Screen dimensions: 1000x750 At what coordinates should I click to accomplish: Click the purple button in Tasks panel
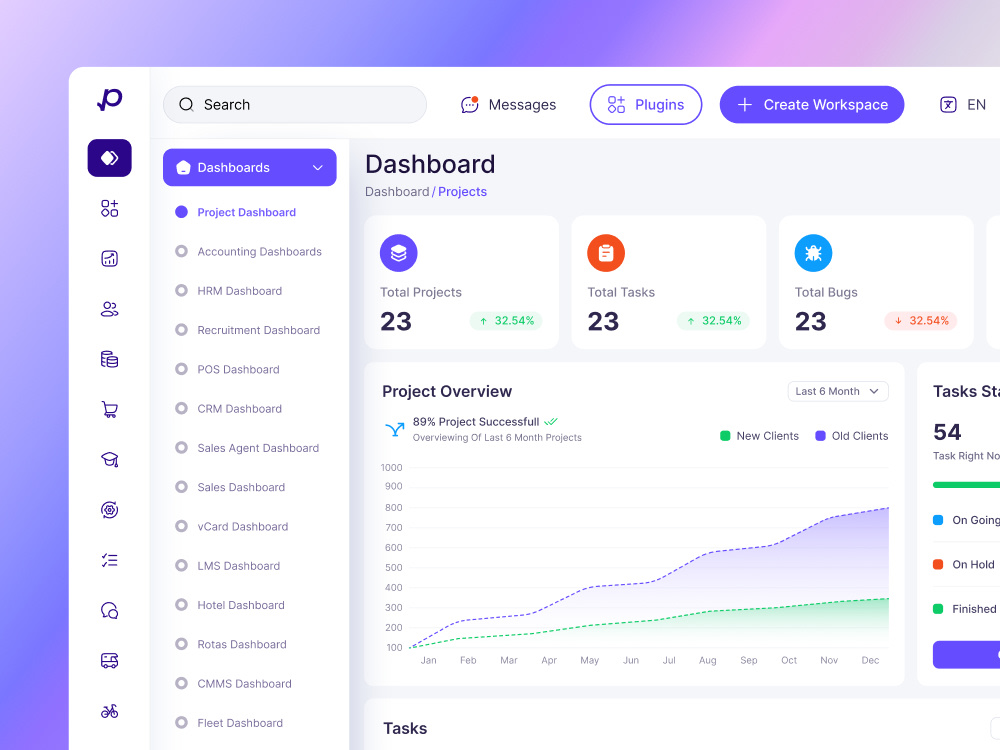point(966,654)
